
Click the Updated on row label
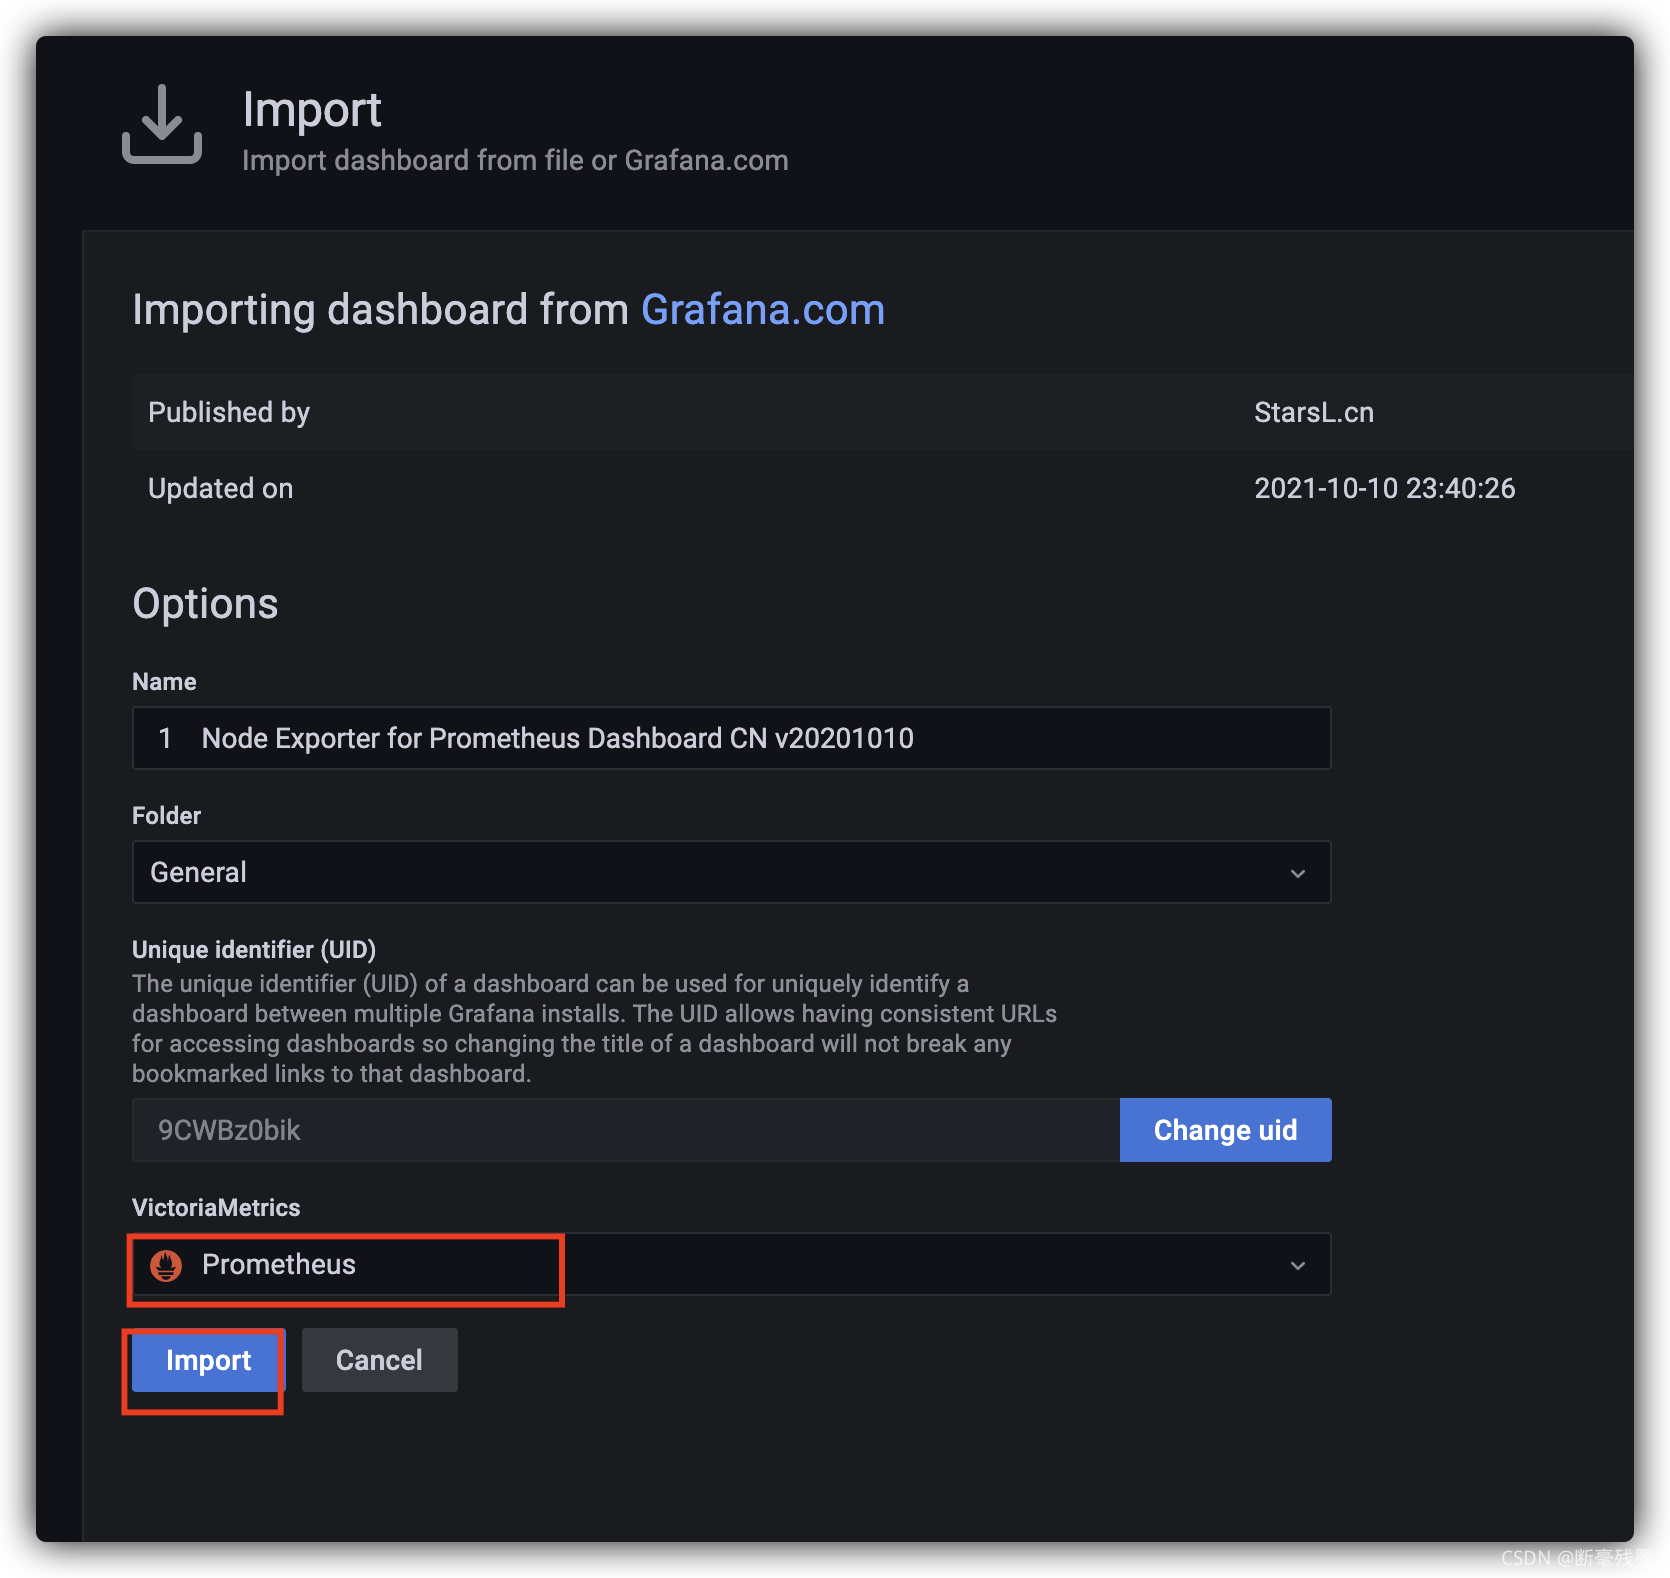click(x=221, y=488)
